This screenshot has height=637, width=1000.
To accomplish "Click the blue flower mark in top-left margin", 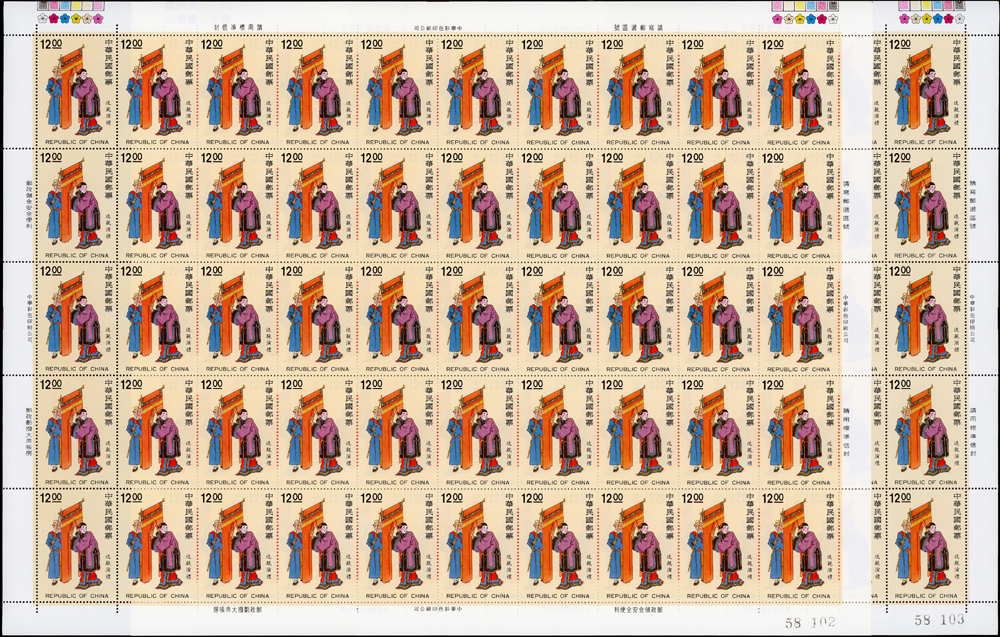I will point(64,18).
